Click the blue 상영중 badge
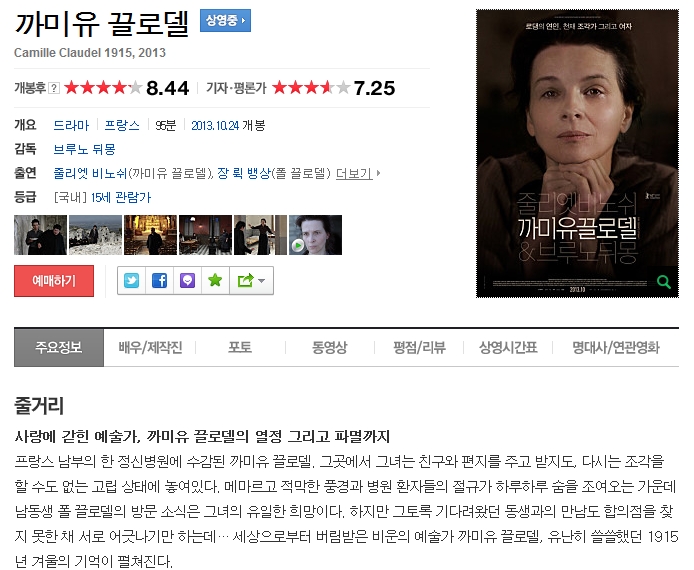The width and height of the screenshot is (694, 570). 225,20
